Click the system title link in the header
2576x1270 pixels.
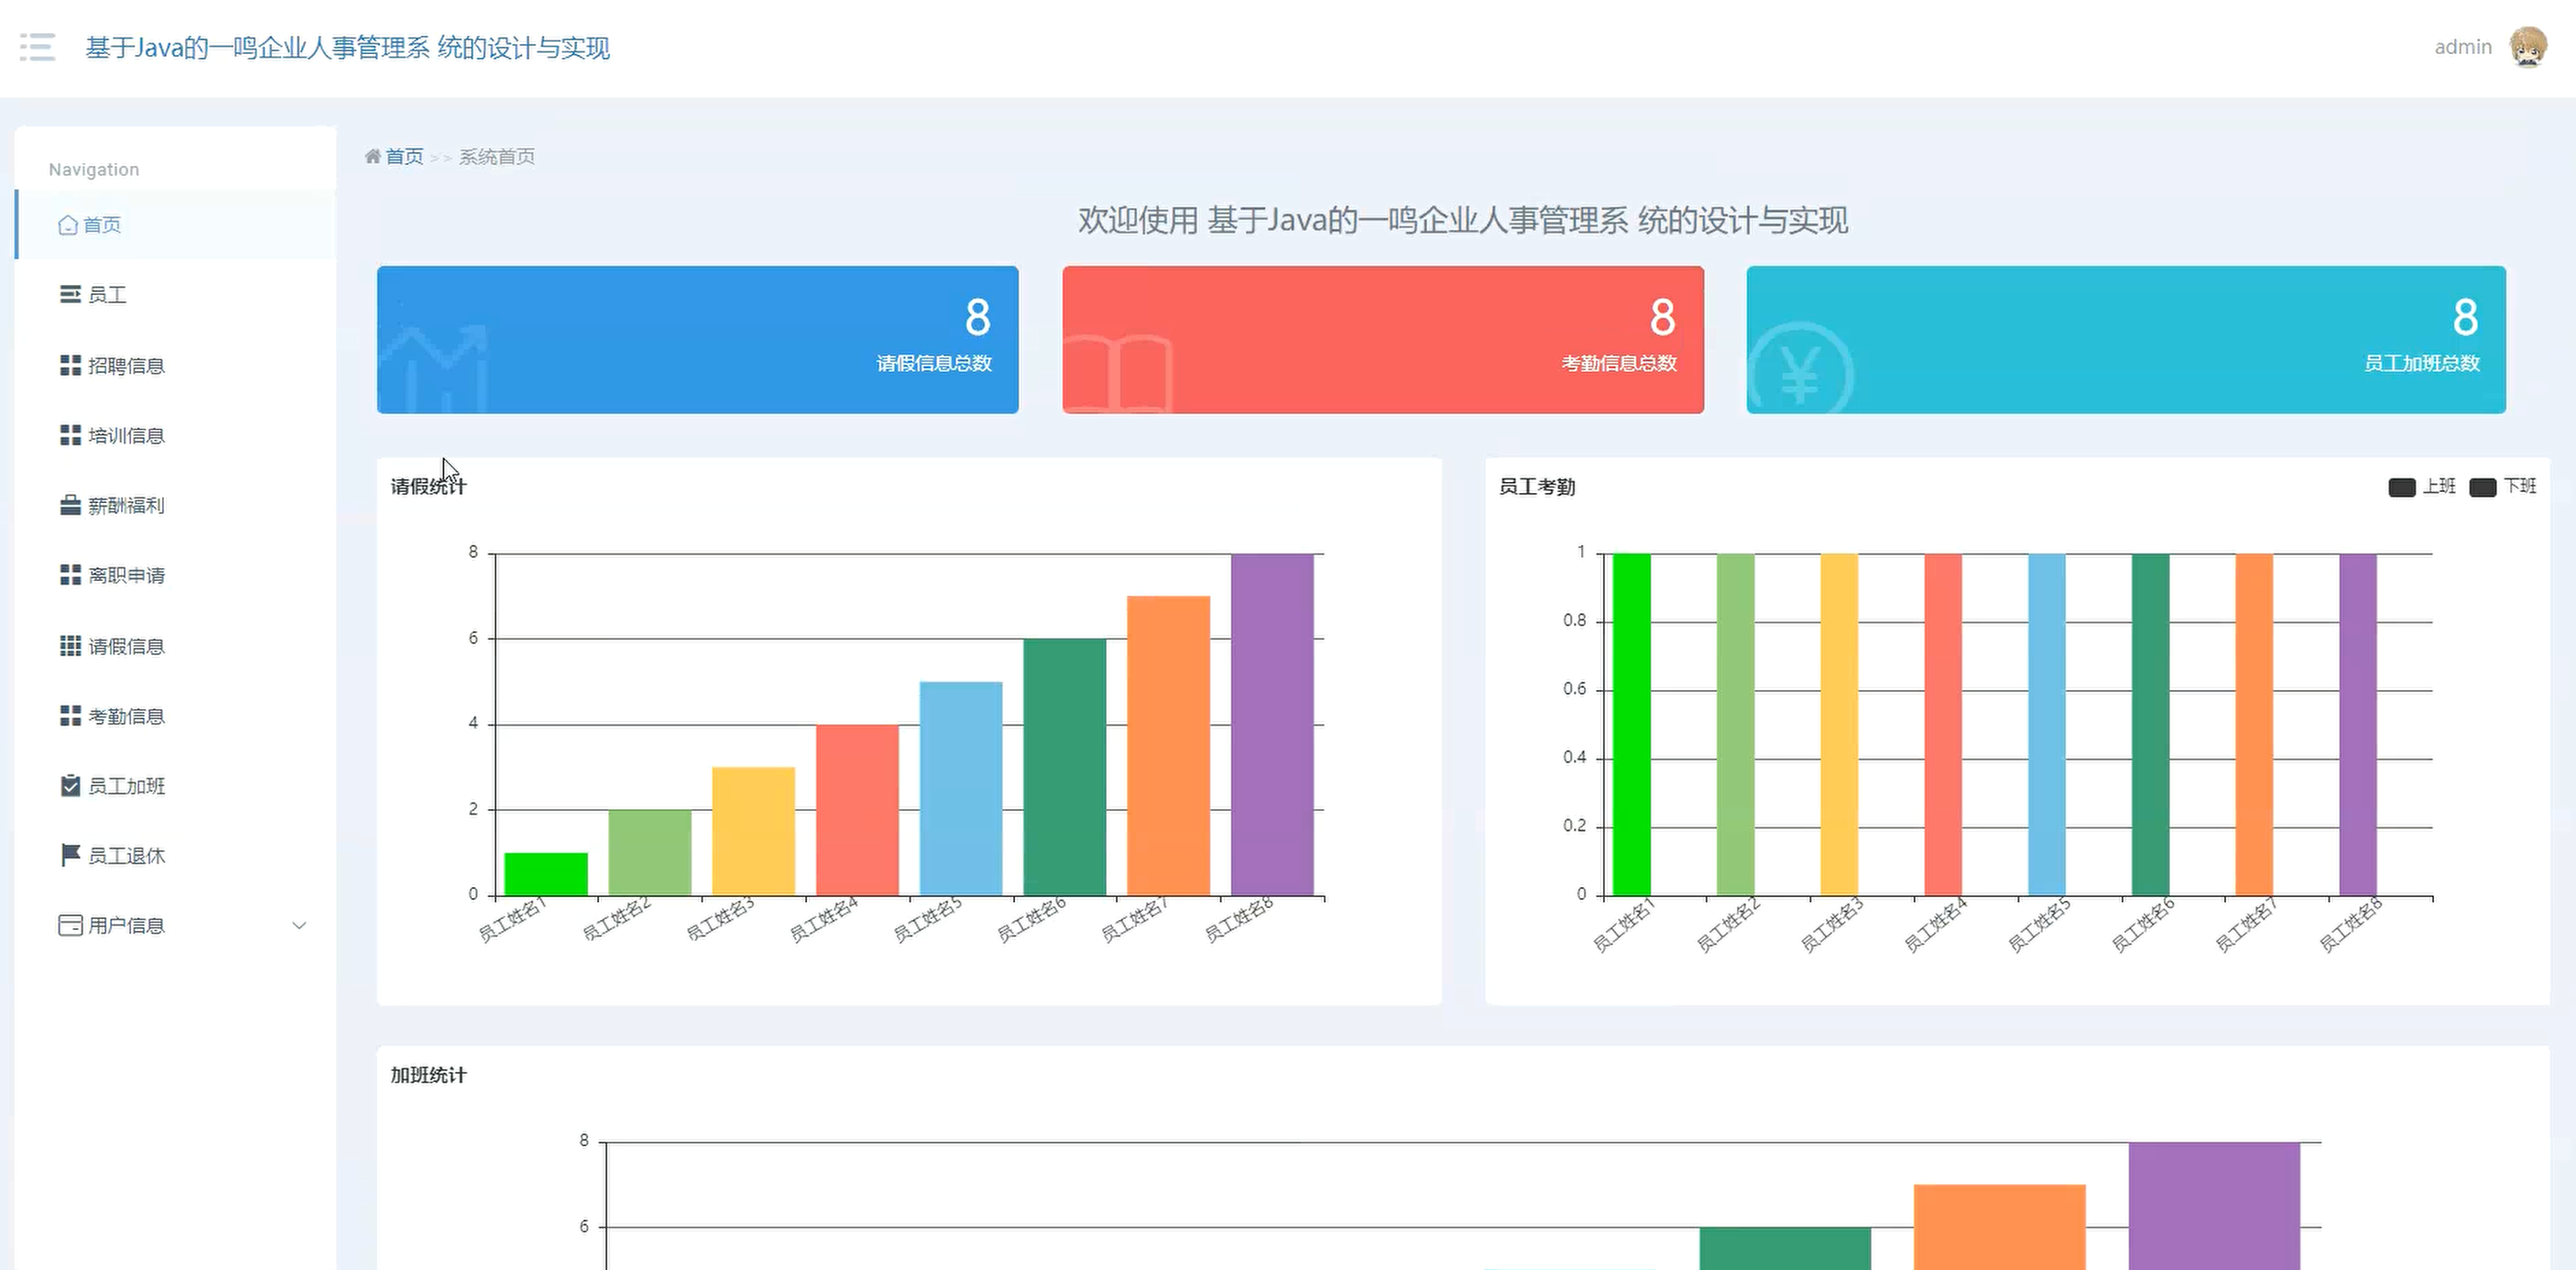(347, 47)
